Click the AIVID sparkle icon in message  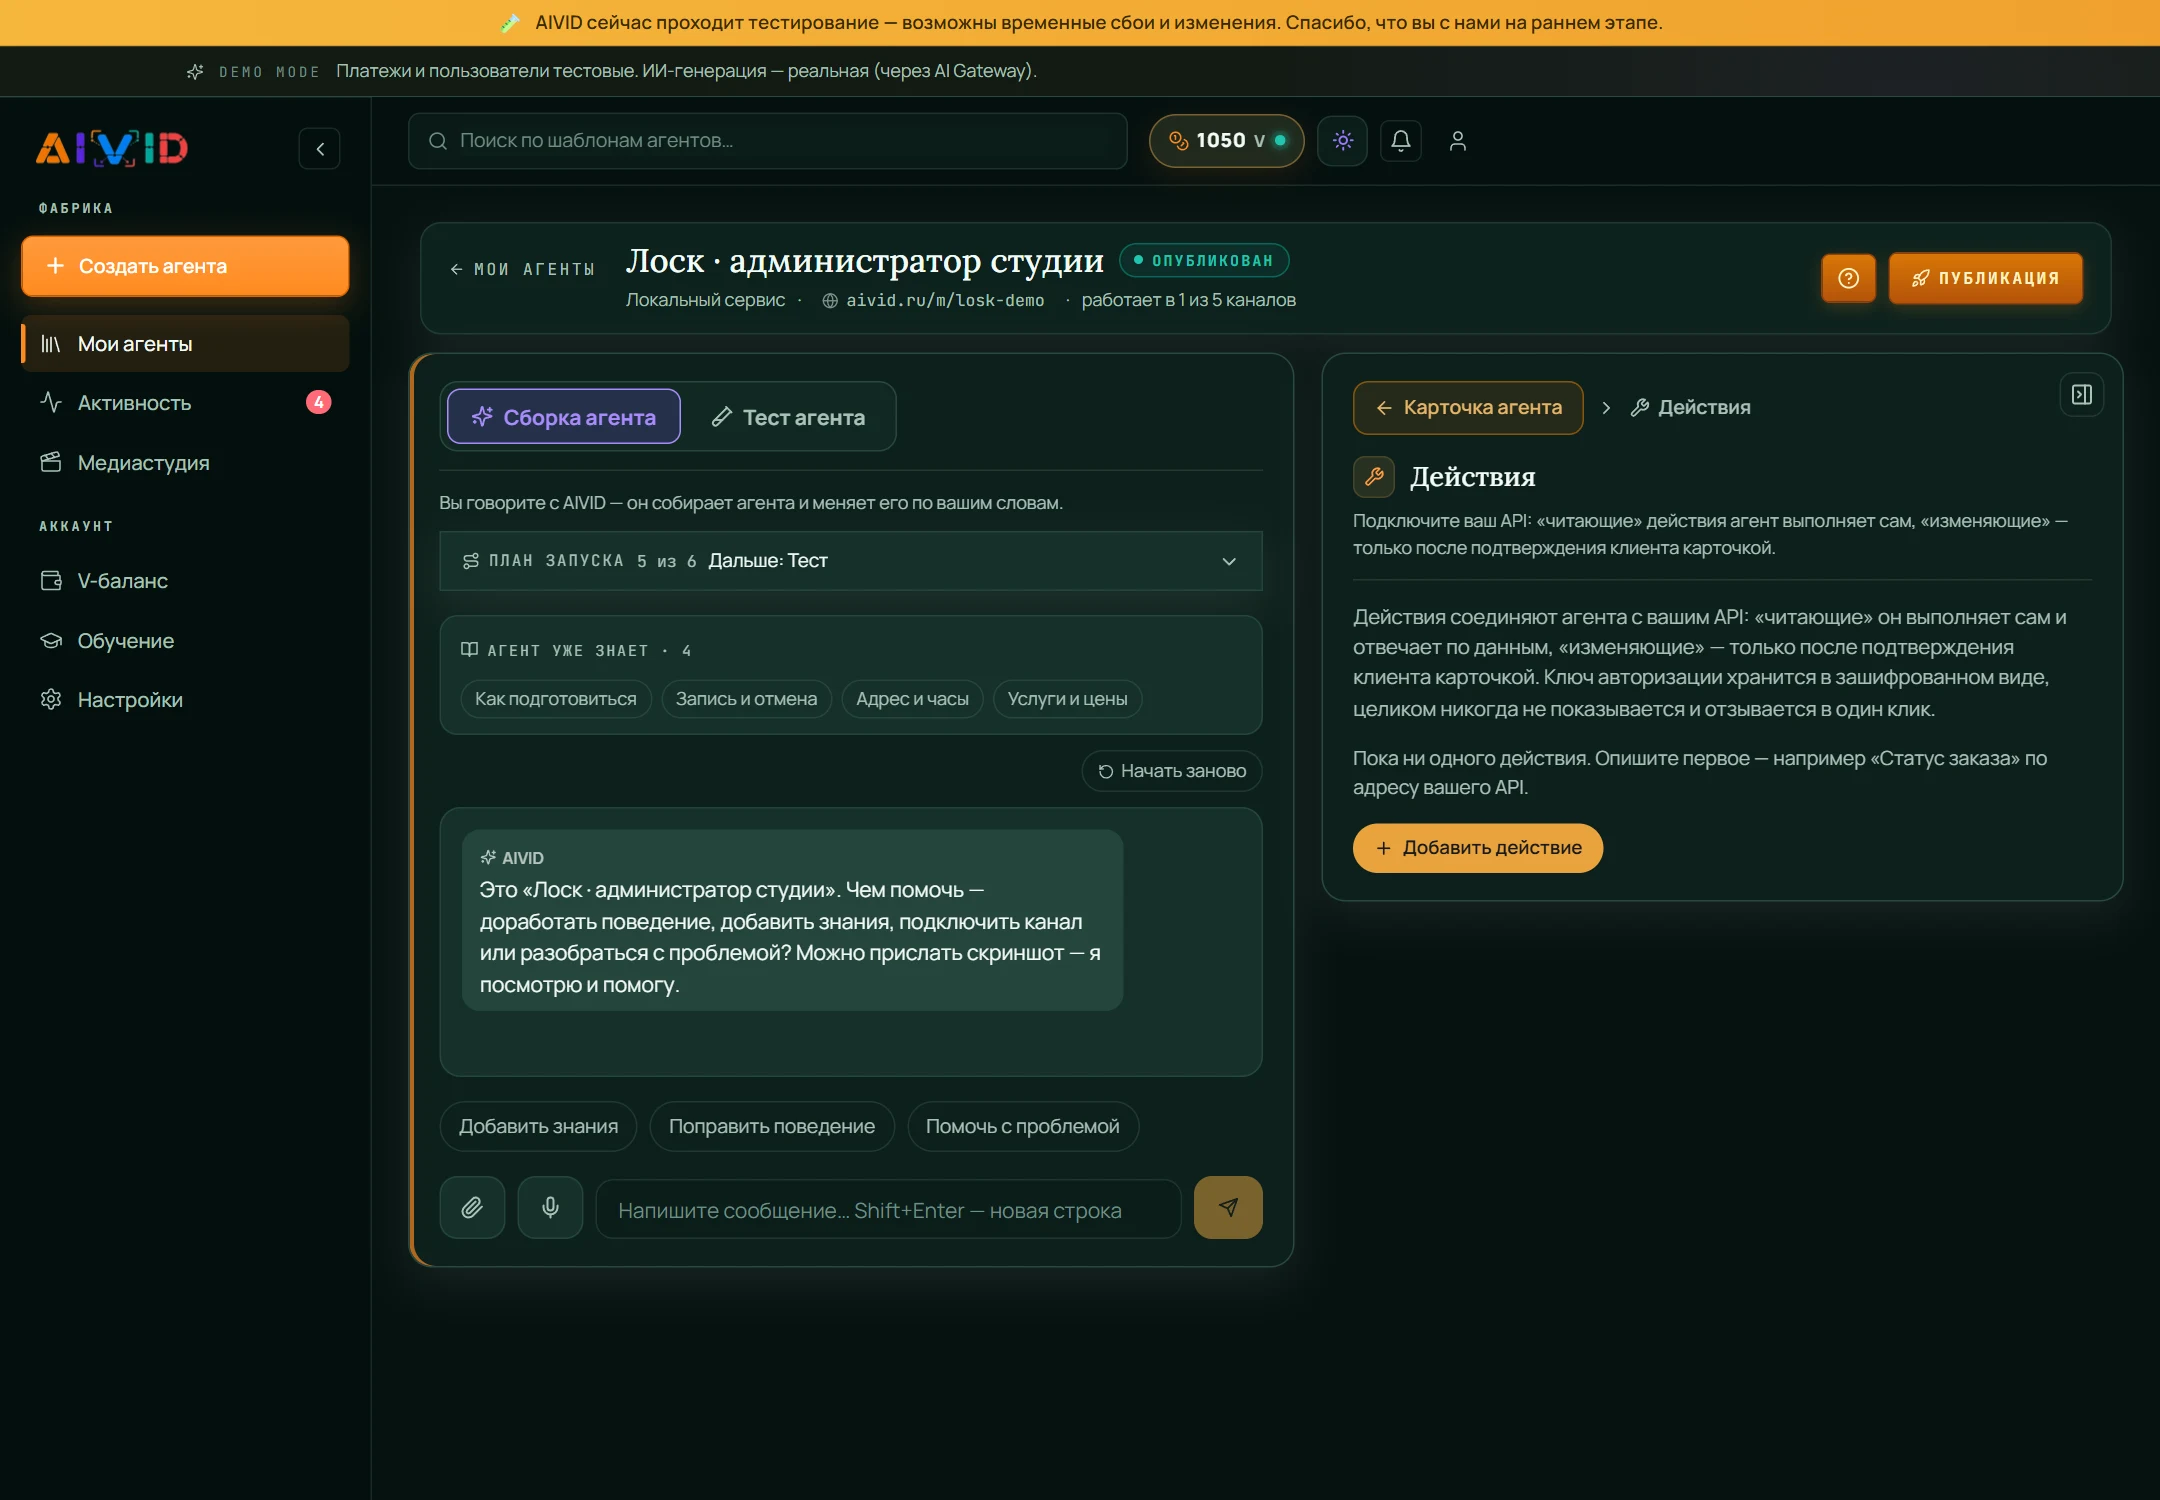click(488, 858)
